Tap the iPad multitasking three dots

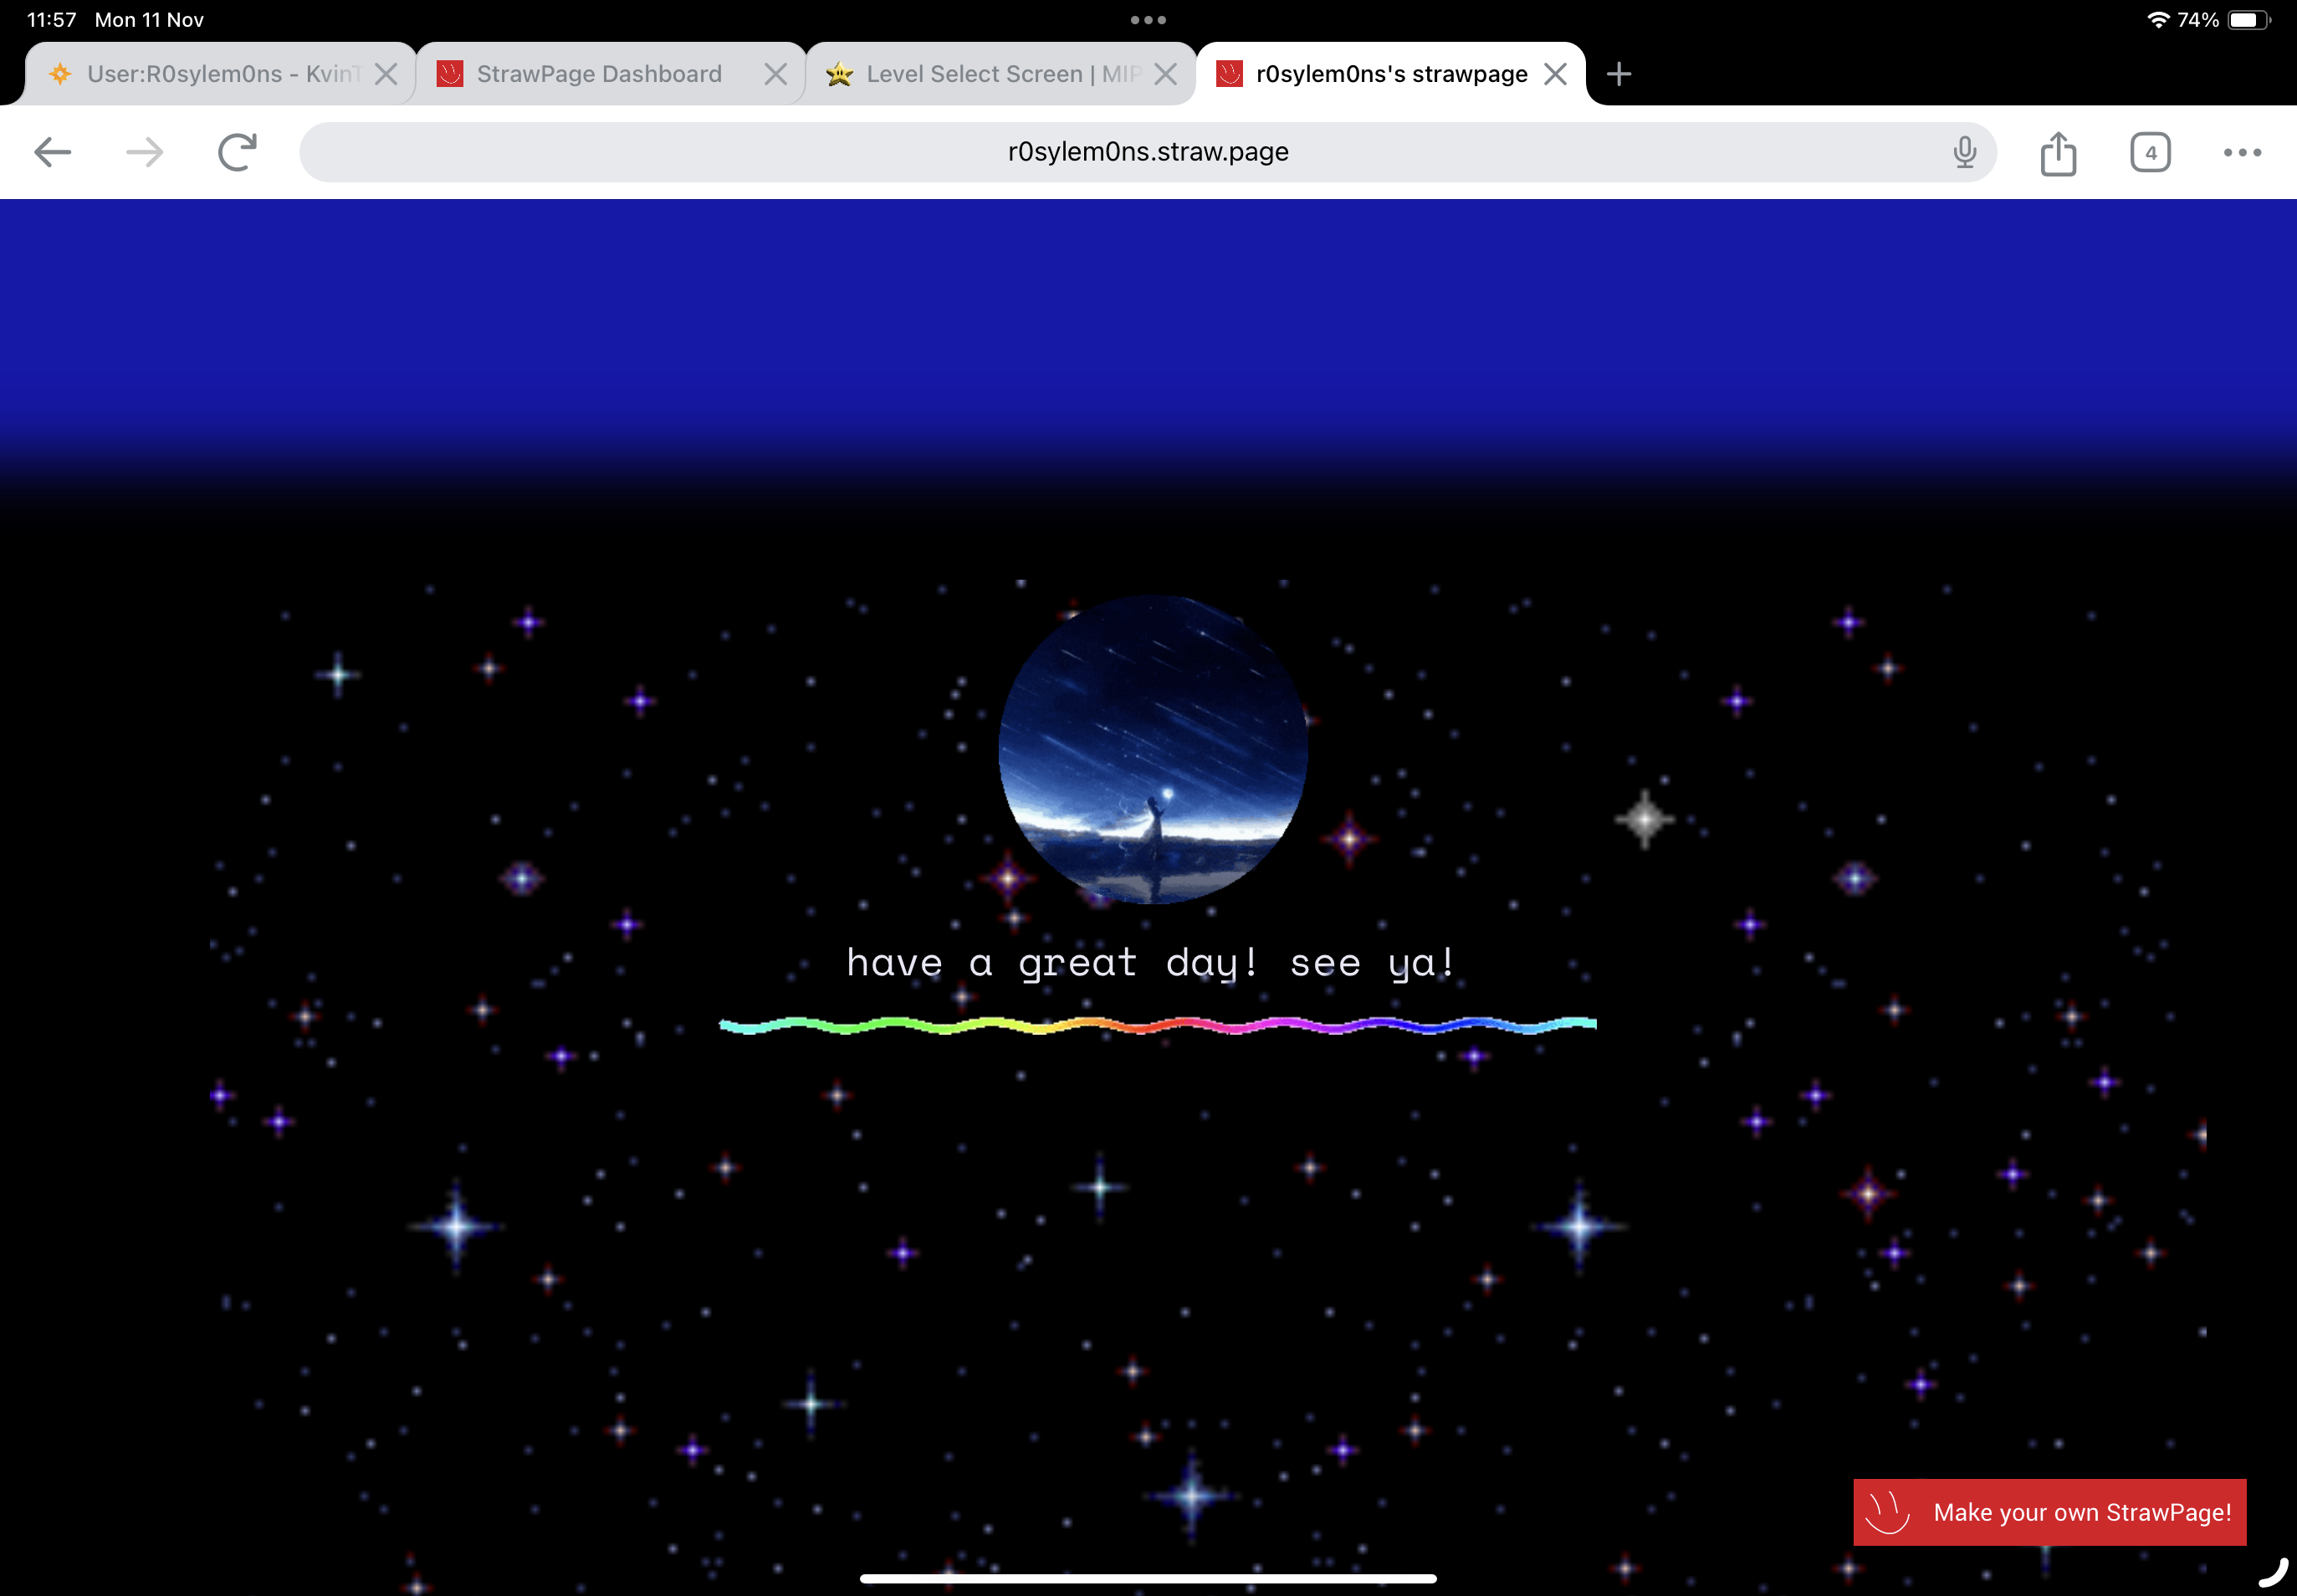1148,20
